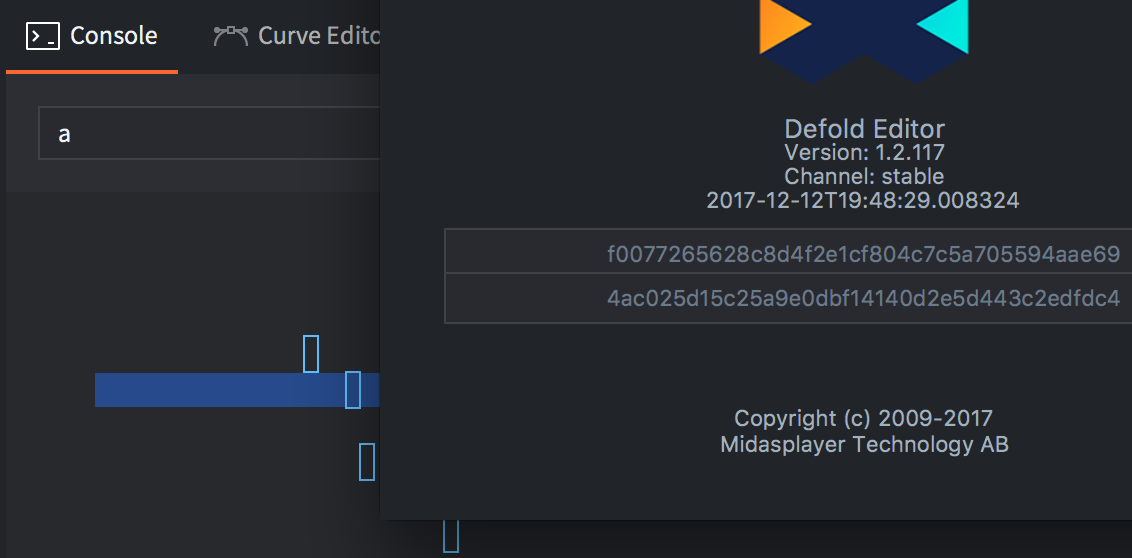Select the hash starting with f0077265
1132x558 pixels.
(x=863, y=254)
